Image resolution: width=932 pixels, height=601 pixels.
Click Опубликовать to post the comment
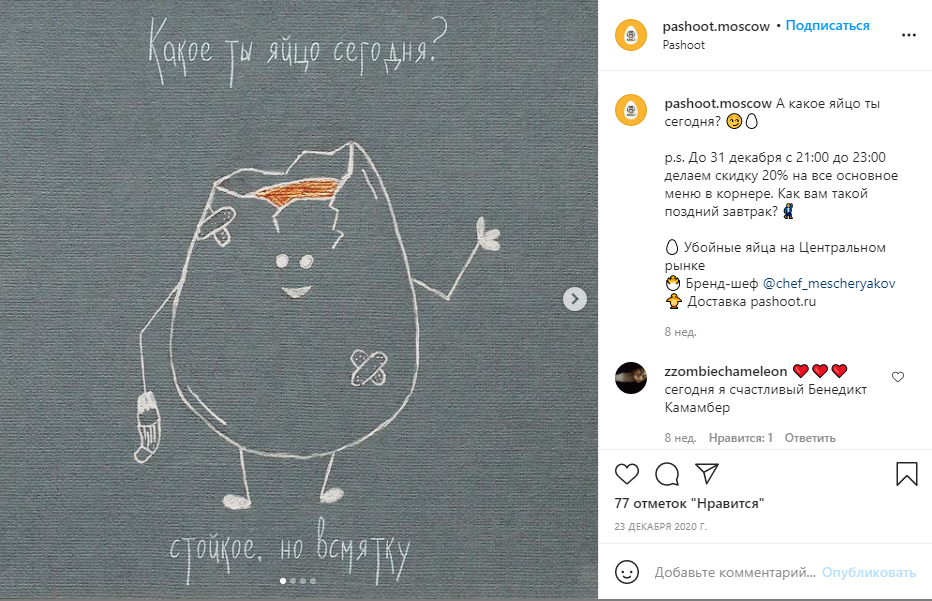pos(868,572)
